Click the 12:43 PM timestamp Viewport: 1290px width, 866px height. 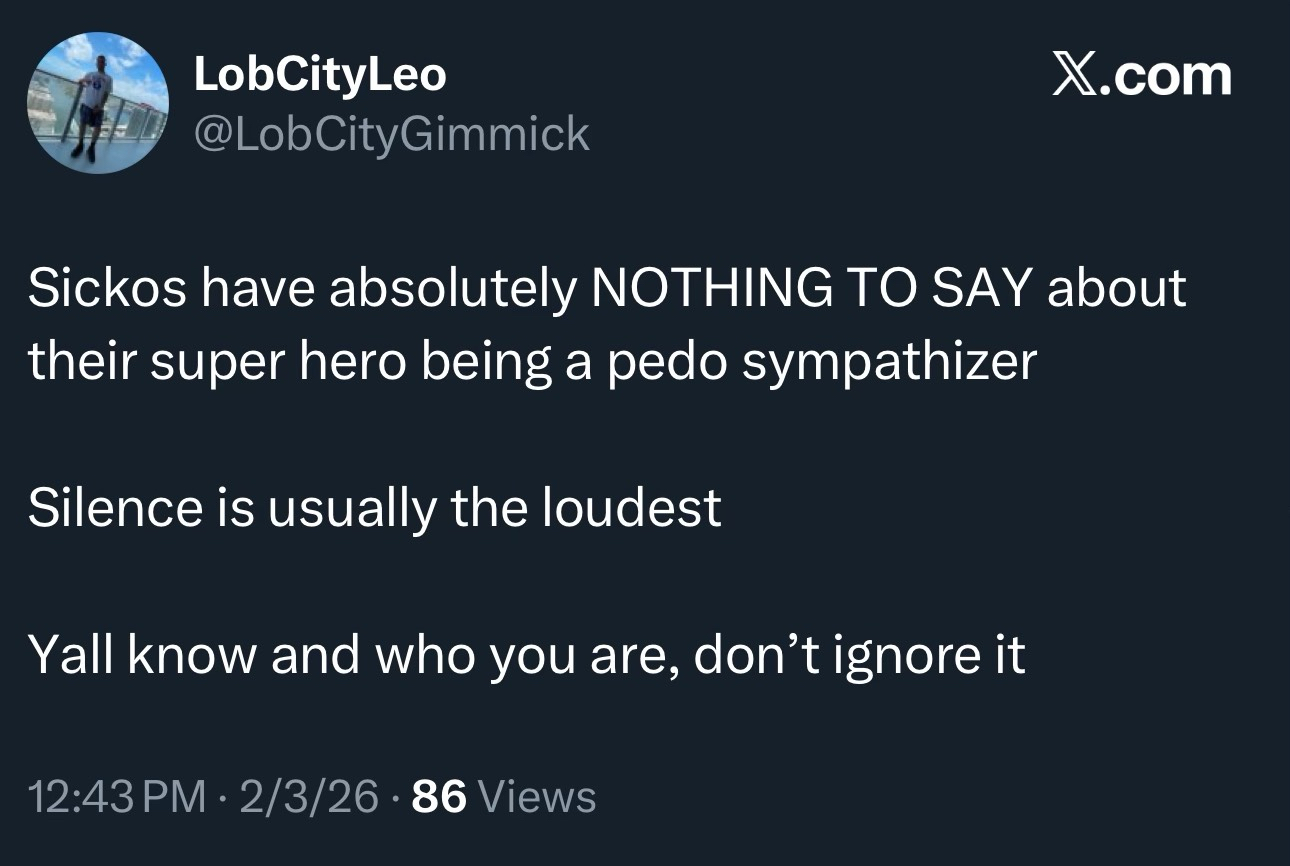click(111, 797)
